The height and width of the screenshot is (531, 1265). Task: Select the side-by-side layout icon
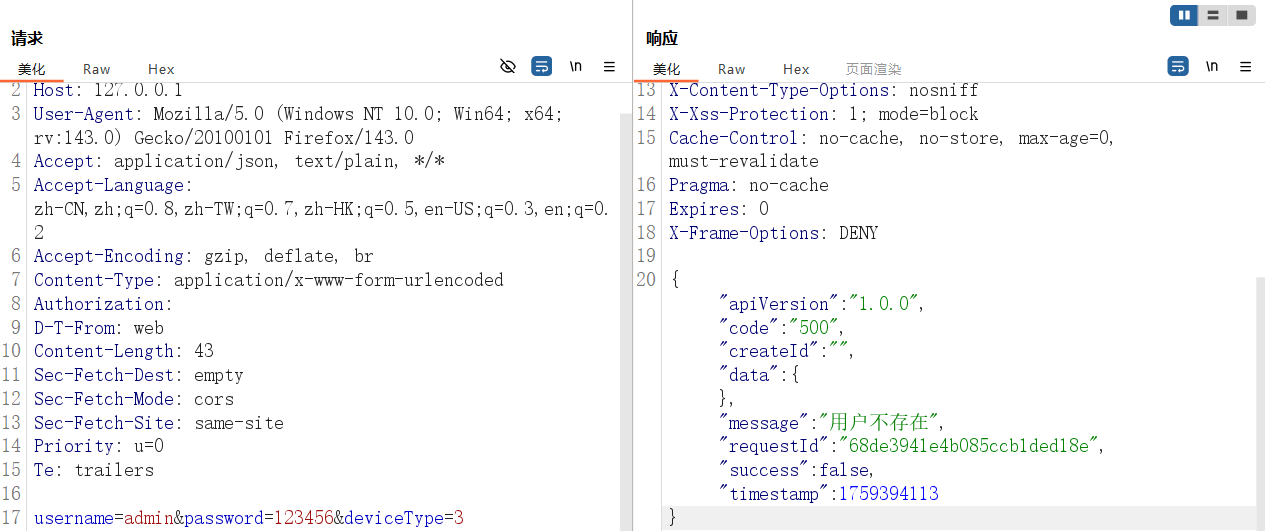(1185, 15)
